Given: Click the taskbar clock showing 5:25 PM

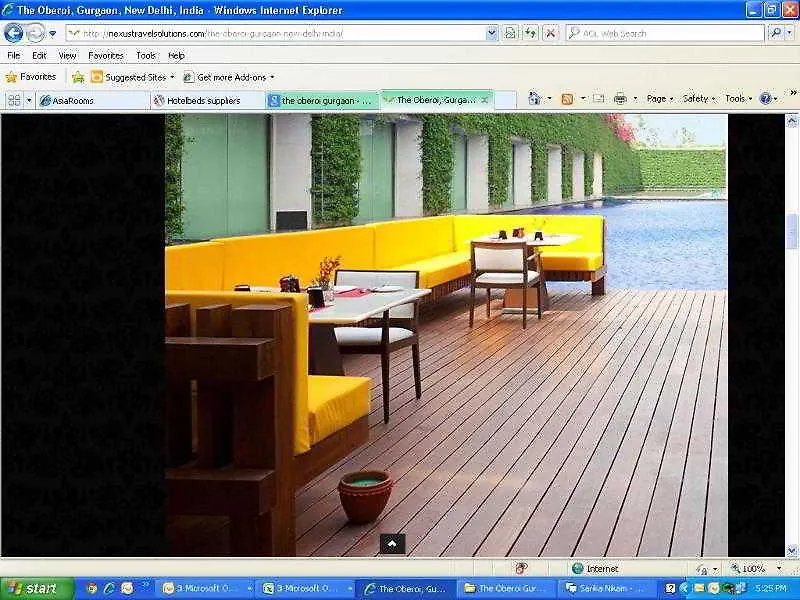Looking at the screenshot, I should pos(771,589).
